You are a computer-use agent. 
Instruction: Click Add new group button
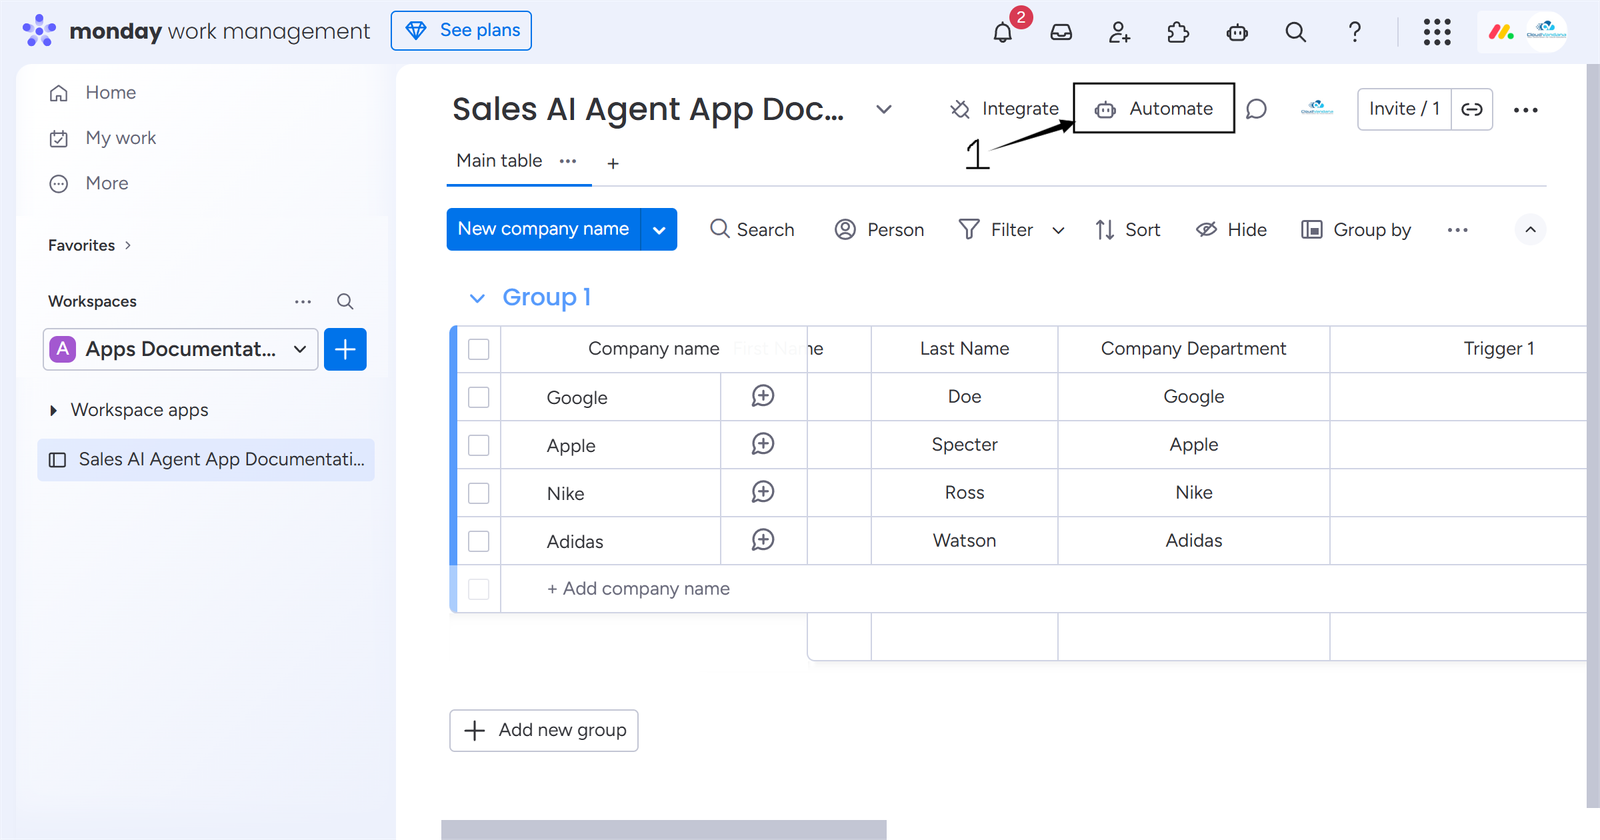pos(544,730)
